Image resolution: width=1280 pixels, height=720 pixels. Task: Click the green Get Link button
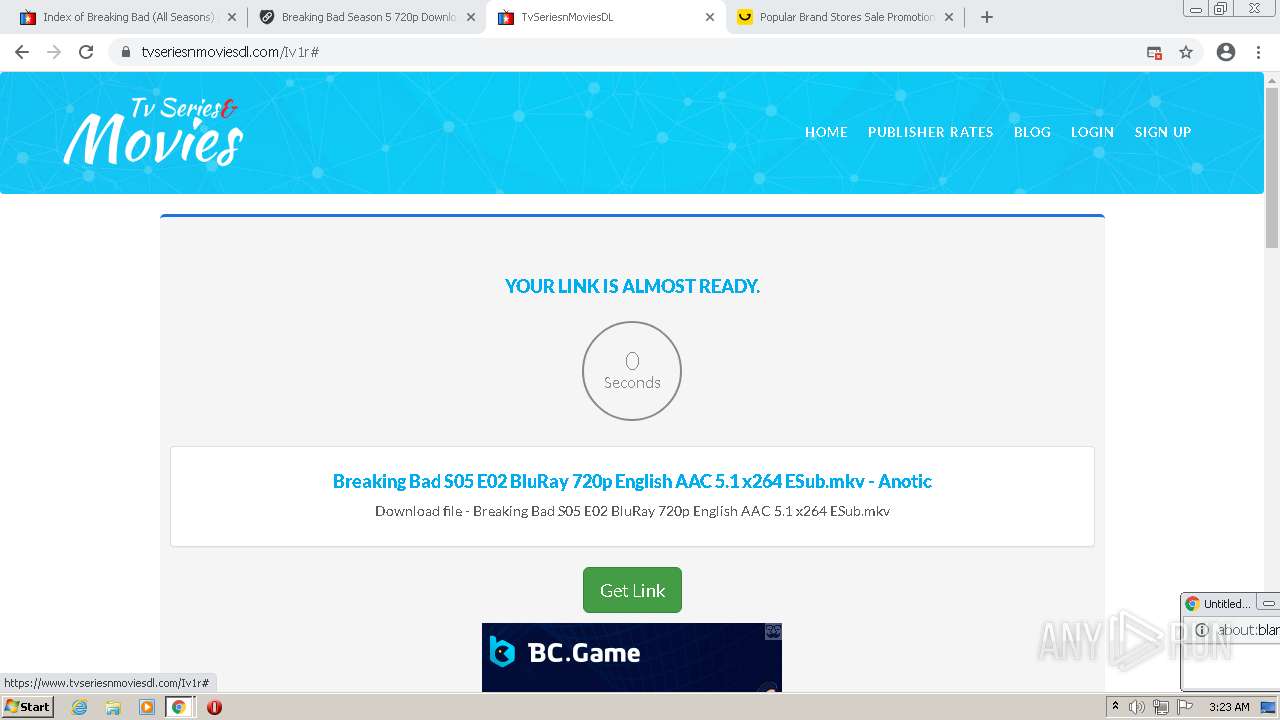click(632, 590)
